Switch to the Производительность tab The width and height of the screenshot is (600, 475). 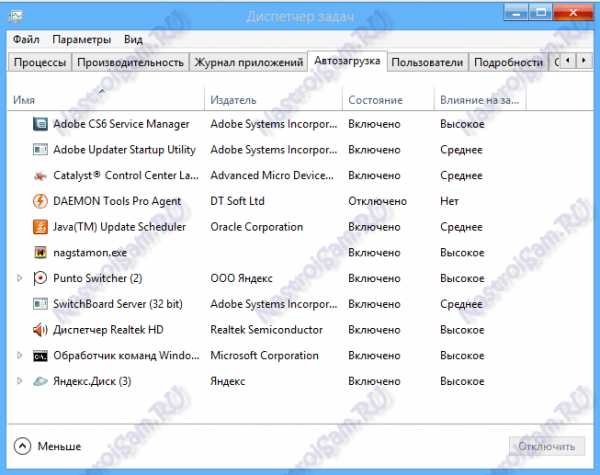click(130, 62)
